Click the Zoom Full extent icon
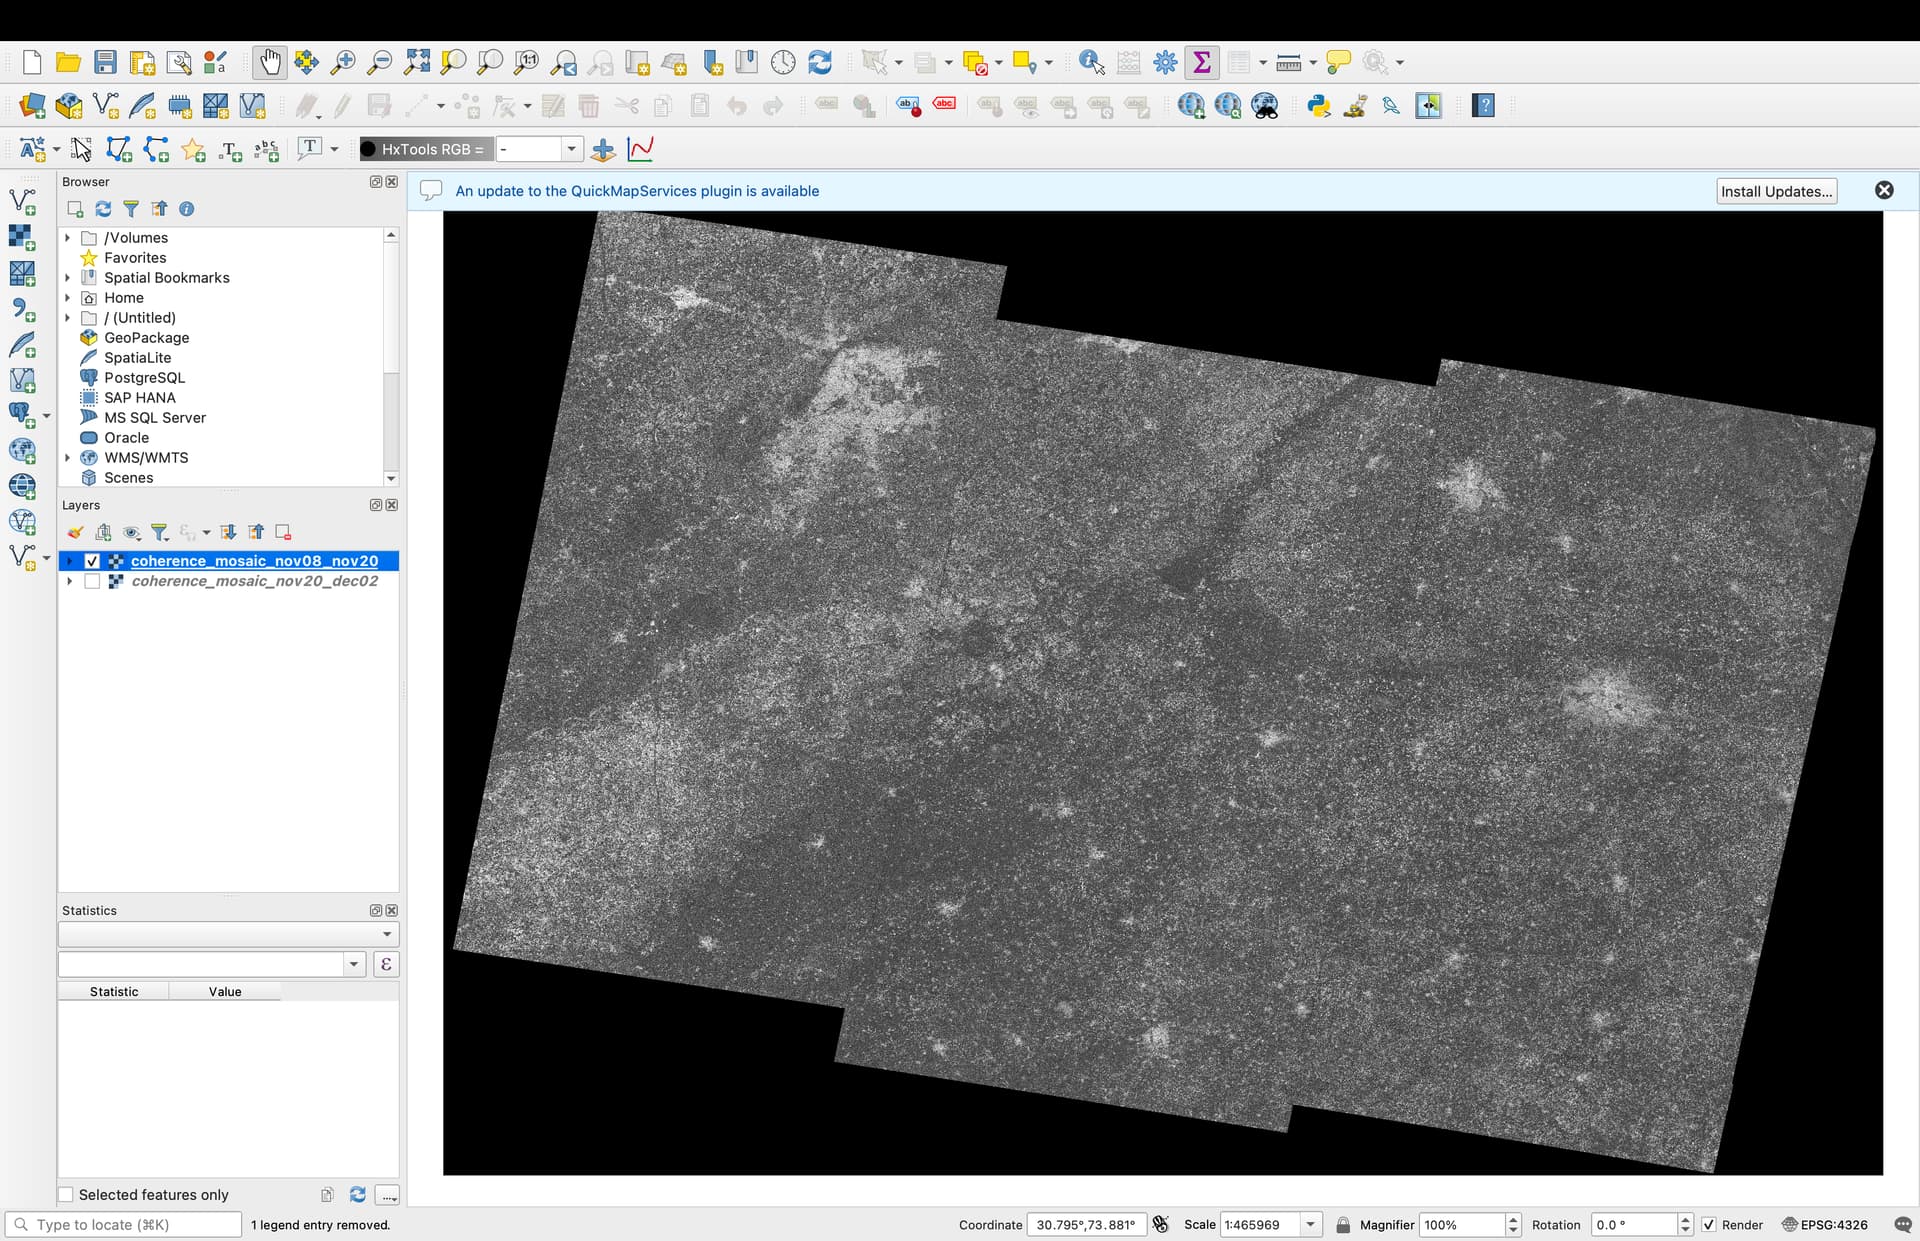The height and width of the screenshot is (1241, 1920). [x=416, y=62]
